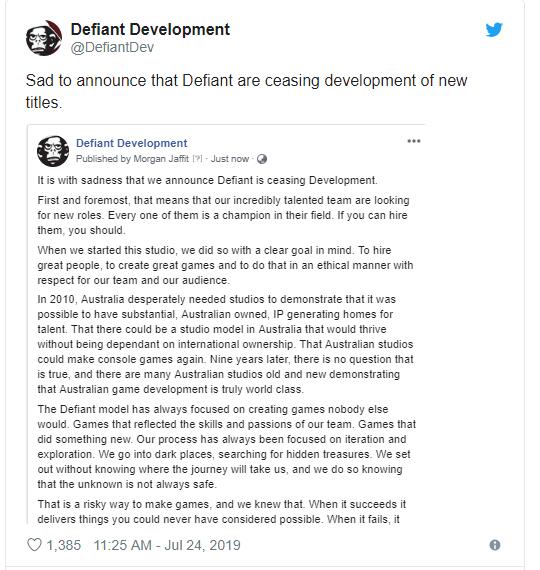Click the [?] marker after Morgan Jaffit

(197, 159)
